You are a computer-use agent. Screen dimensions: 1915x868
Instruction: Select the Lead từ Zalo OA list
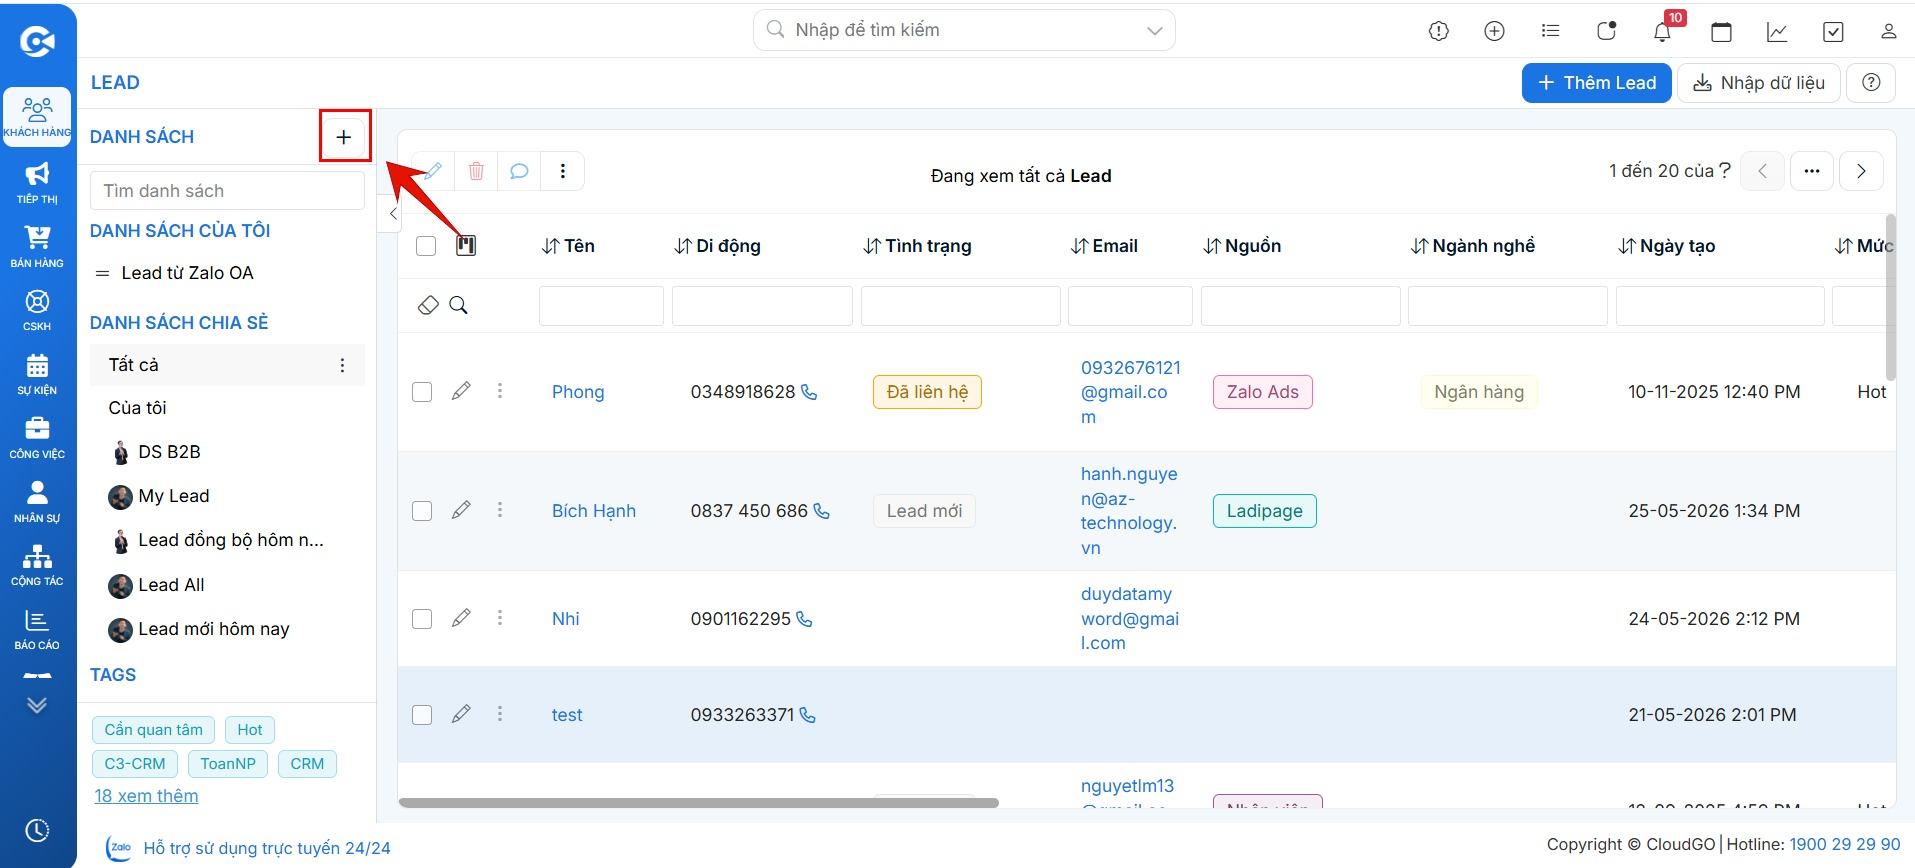pos(187,273)
